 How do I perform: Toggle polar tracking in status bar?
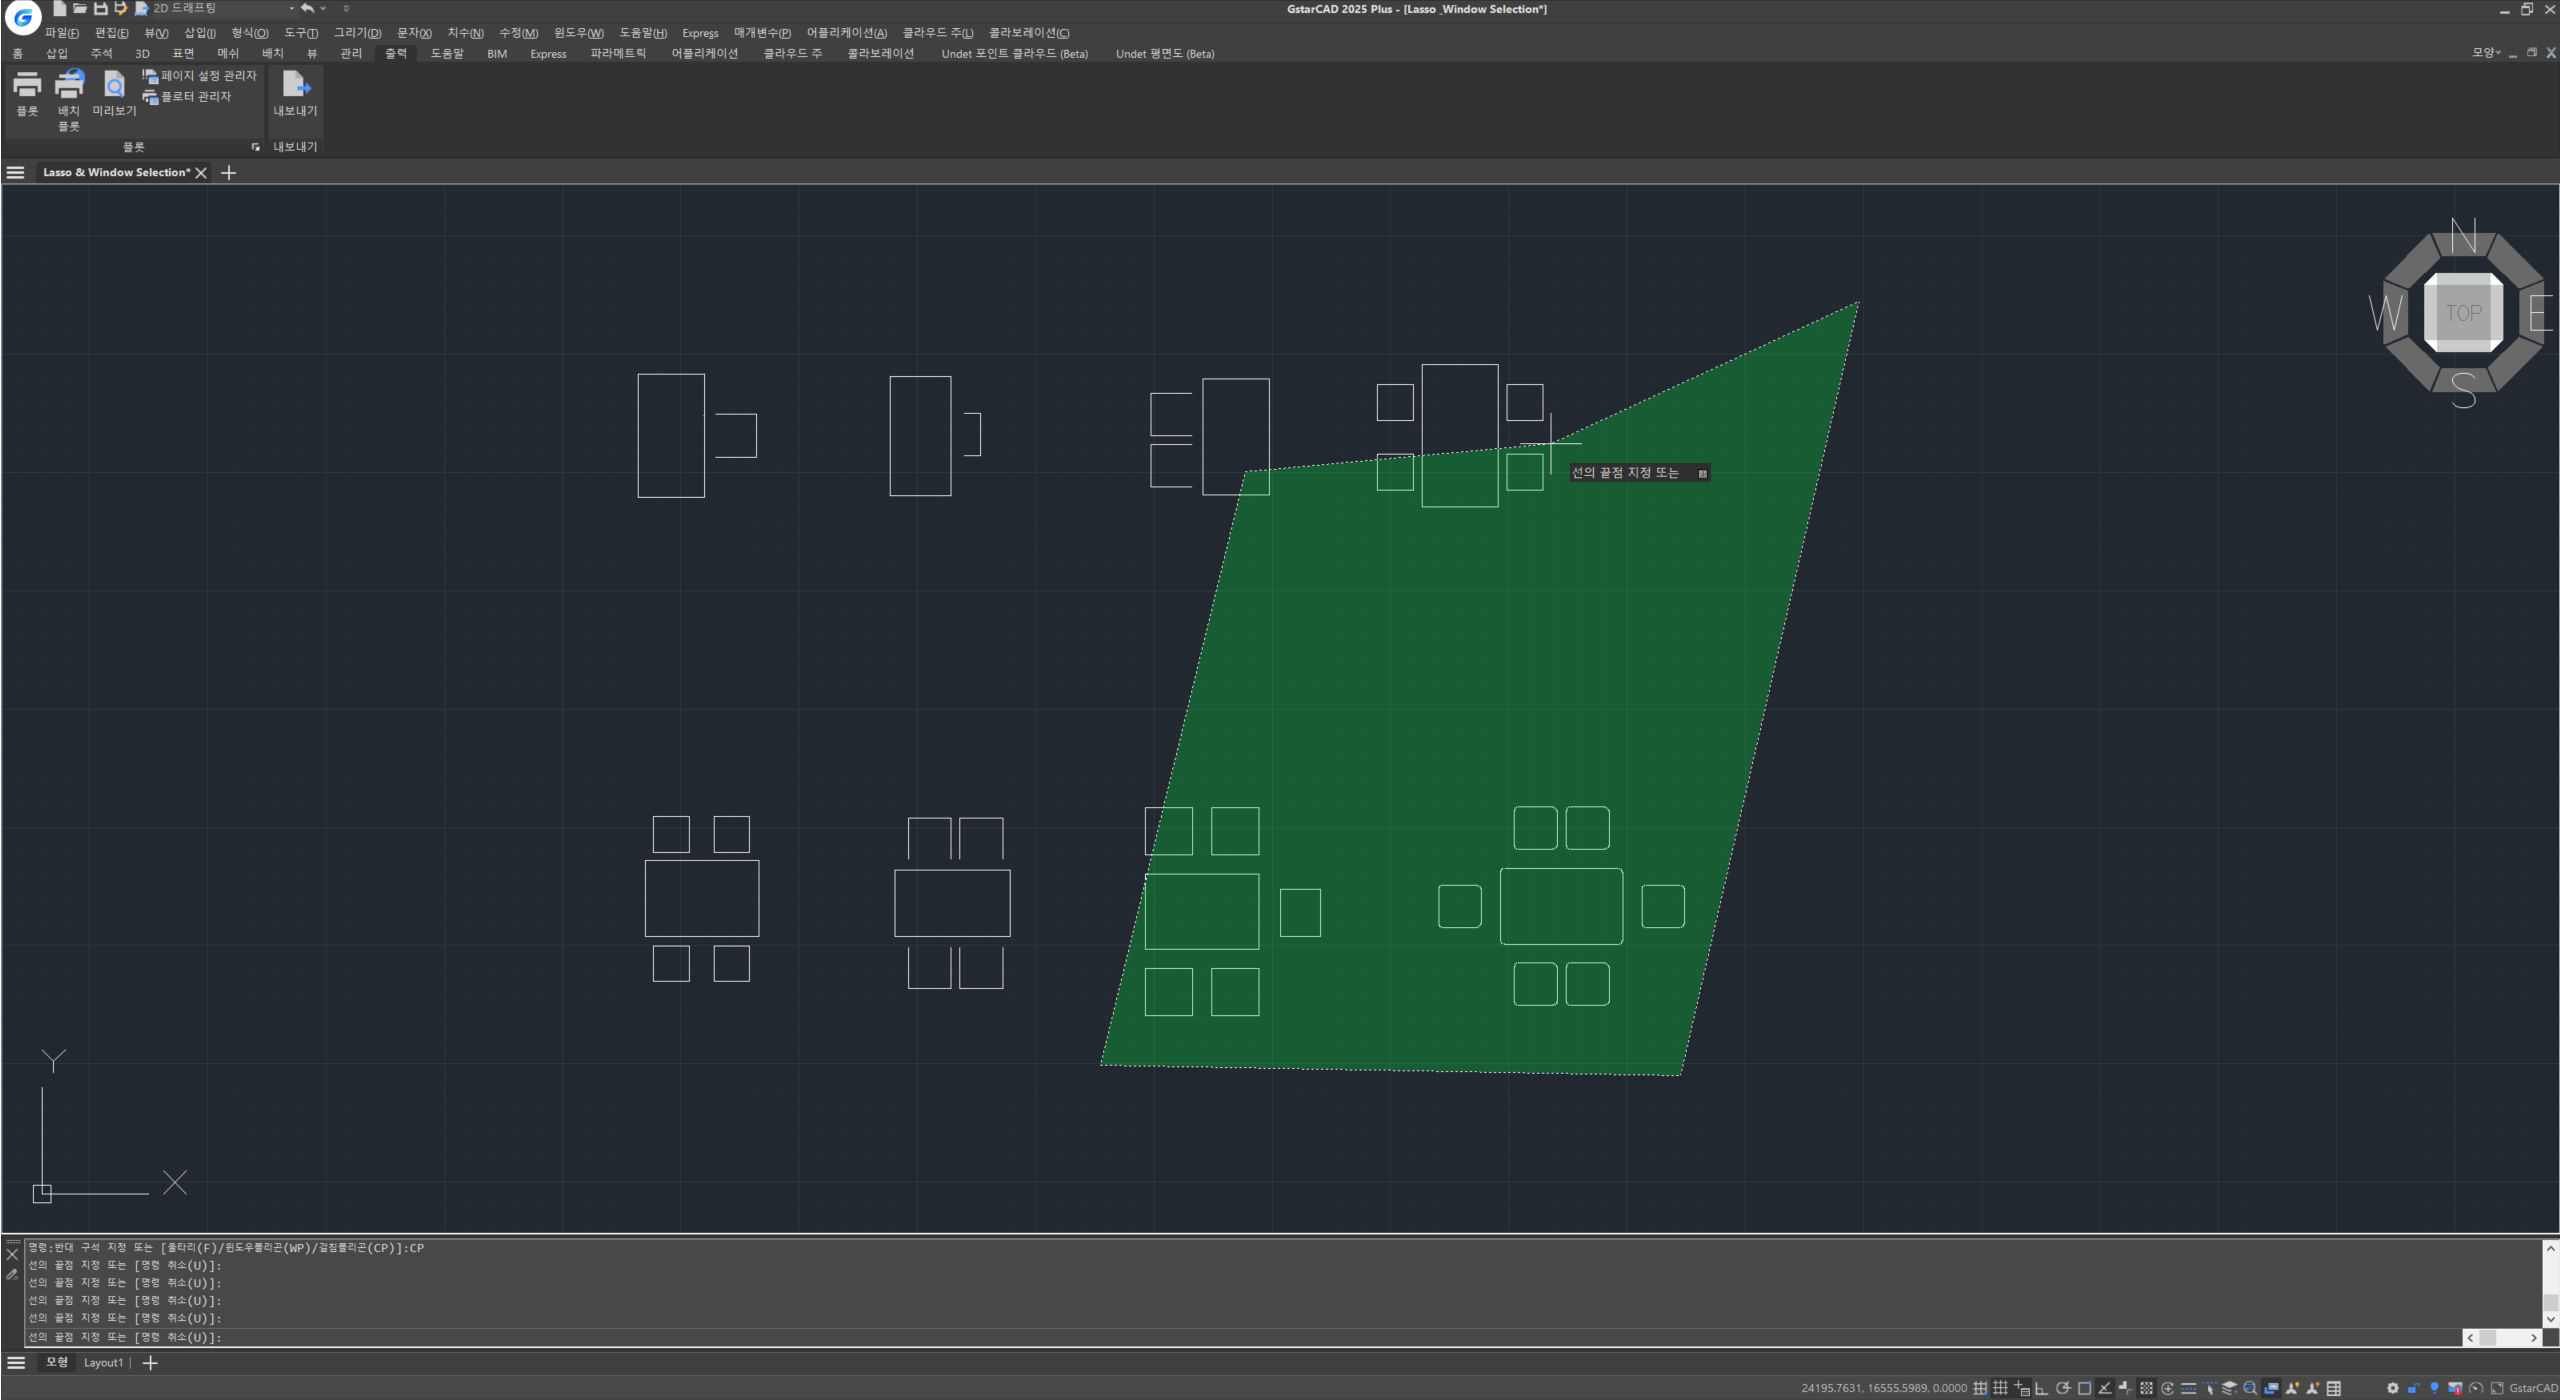(x=2063, y=1388)
